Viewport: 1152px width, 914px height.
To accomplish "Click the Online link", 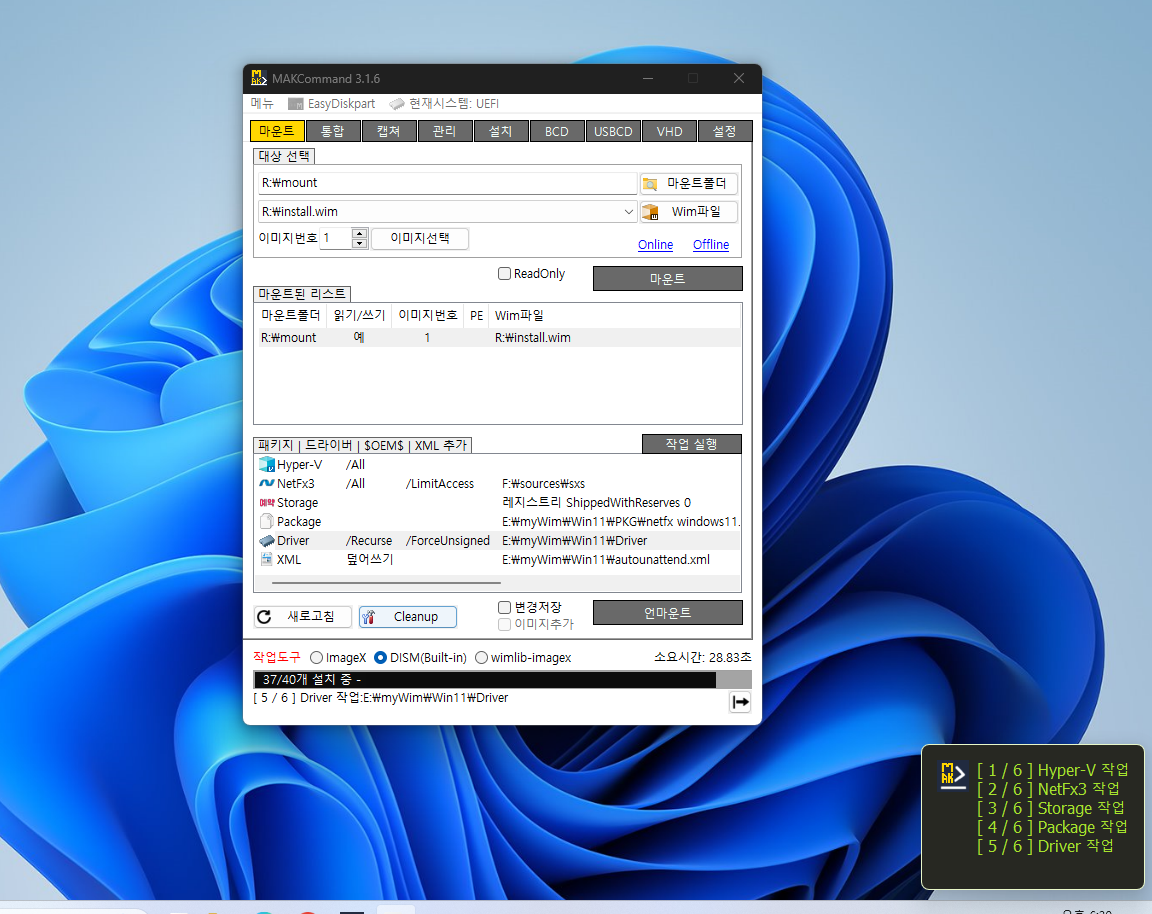I will click(x=655, y=245).
